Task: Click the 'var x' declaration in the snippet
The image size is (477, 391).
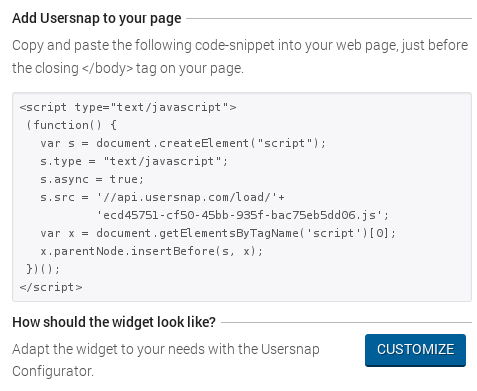Action: 57,233
